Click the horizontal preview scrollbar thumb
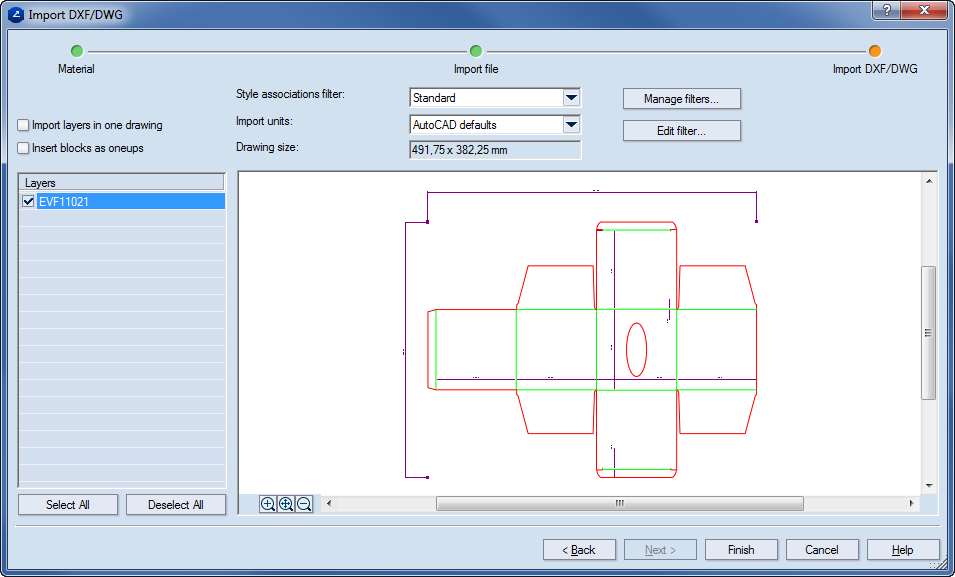The height and width of the screenshot is (577, 955). [619, 504]
